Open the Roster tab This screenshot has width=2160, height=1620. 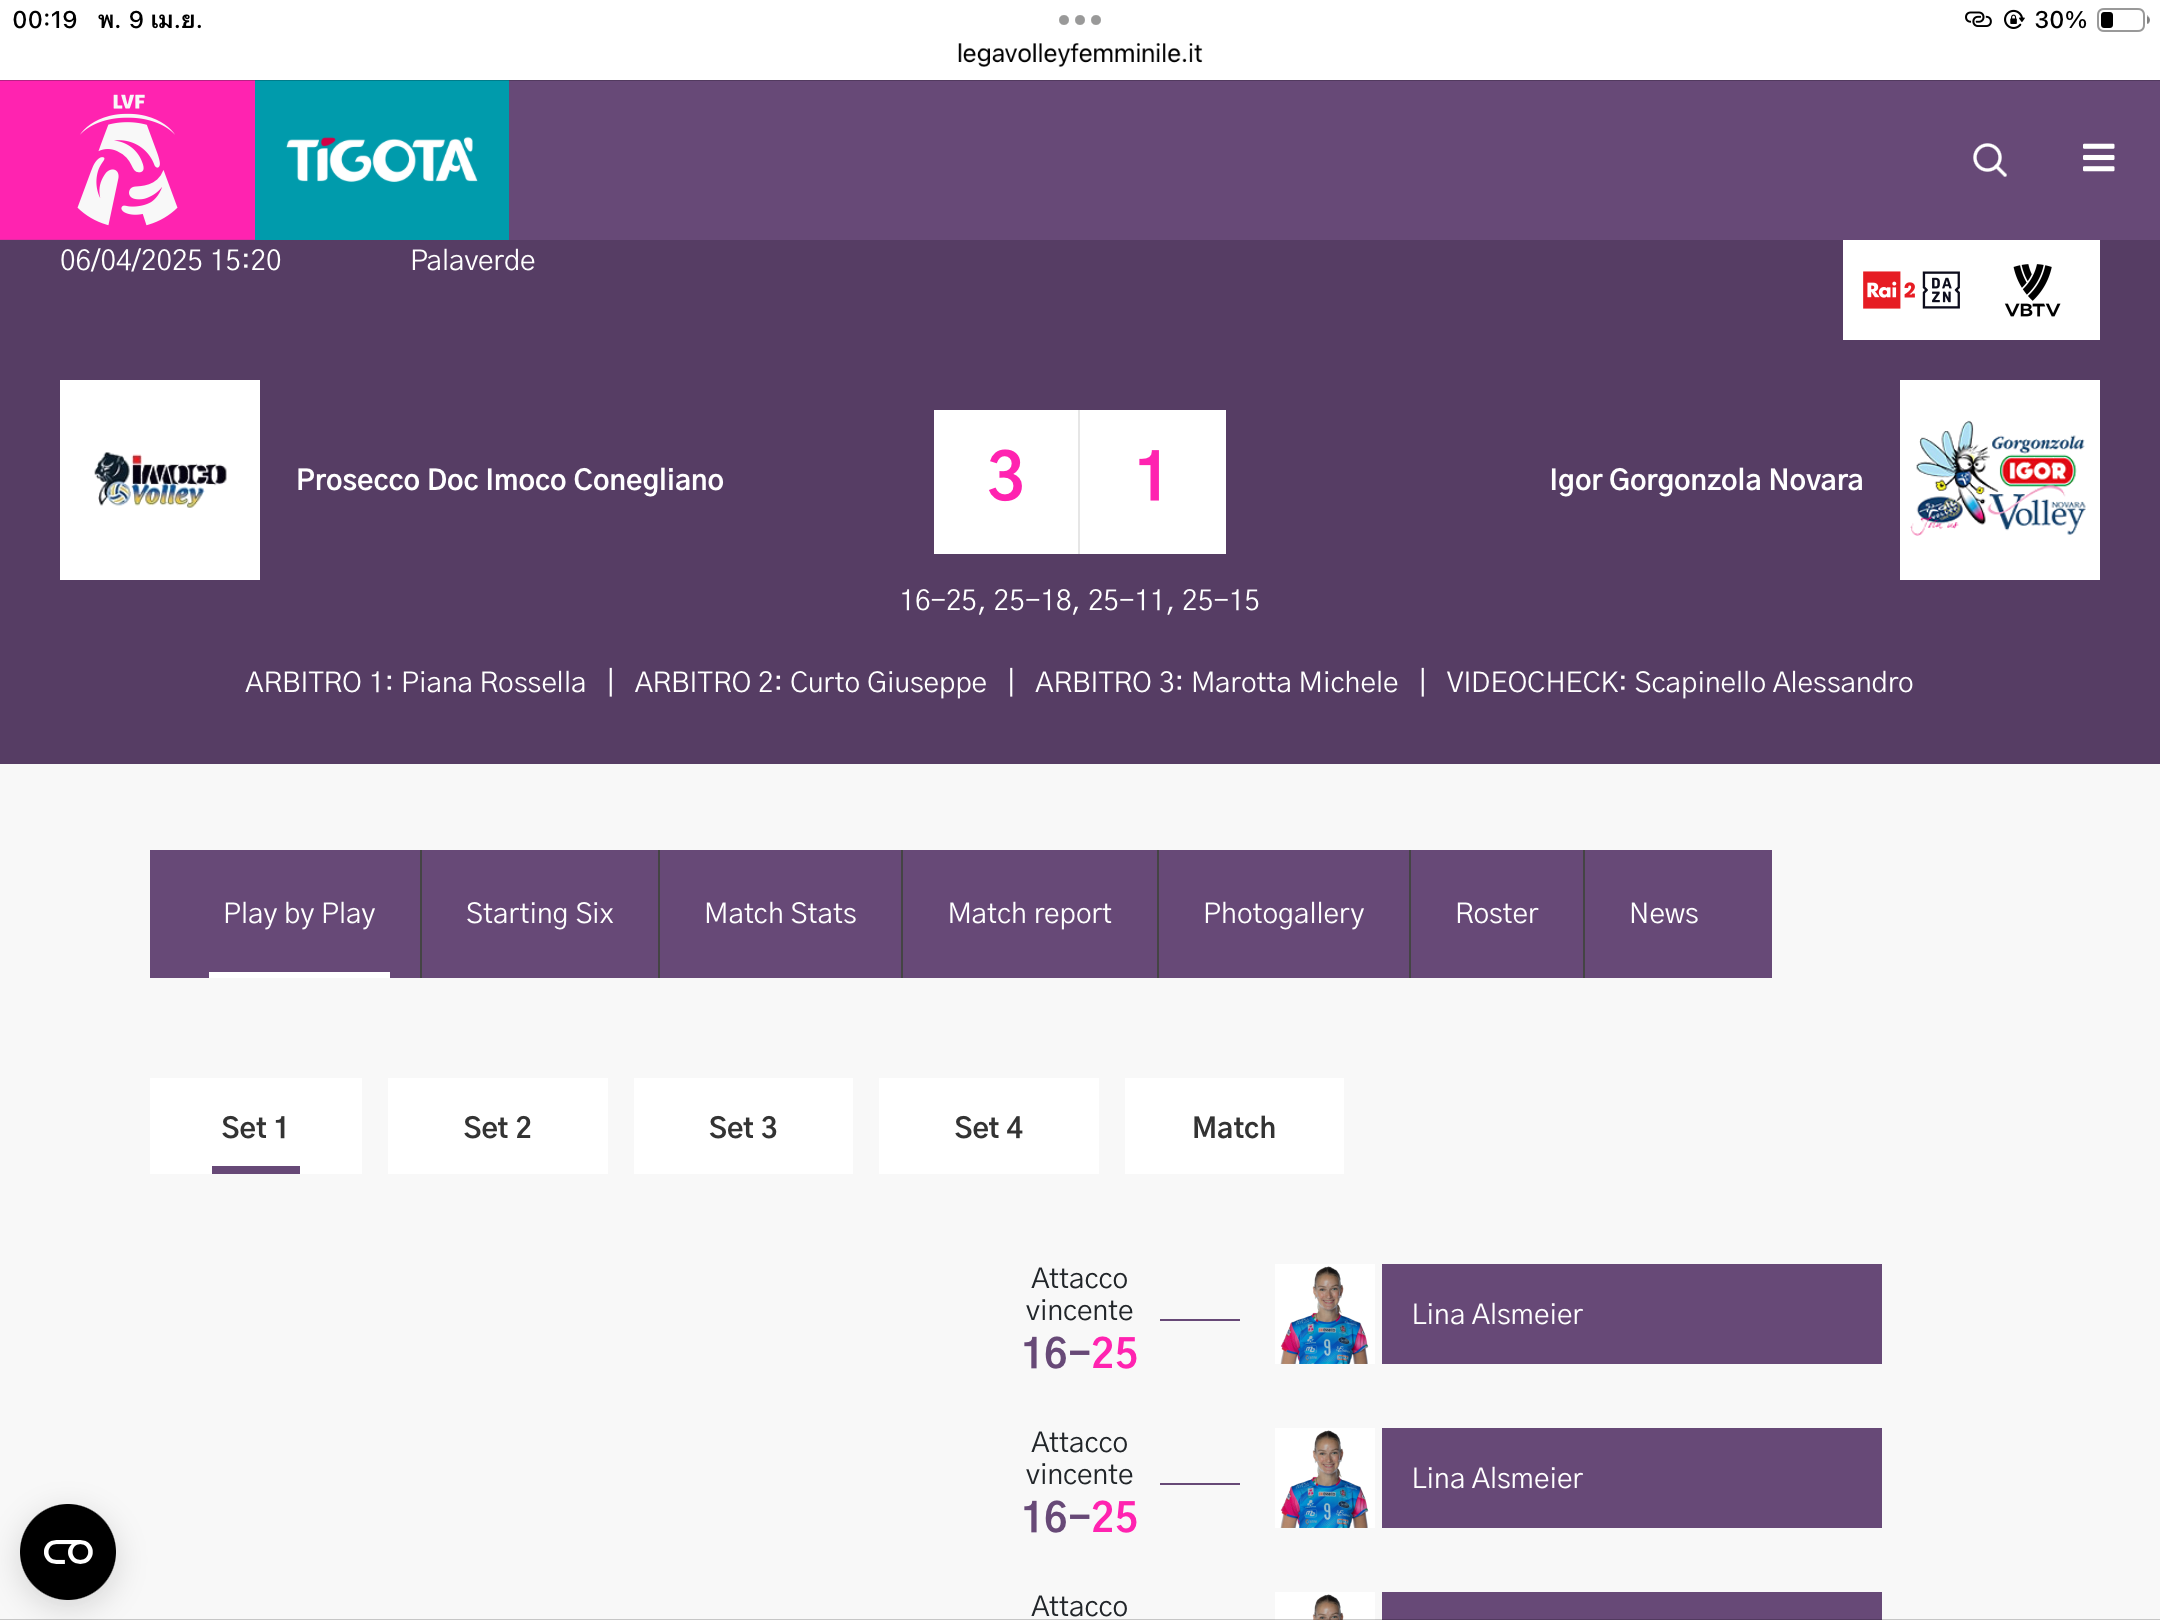[1497, 913]
